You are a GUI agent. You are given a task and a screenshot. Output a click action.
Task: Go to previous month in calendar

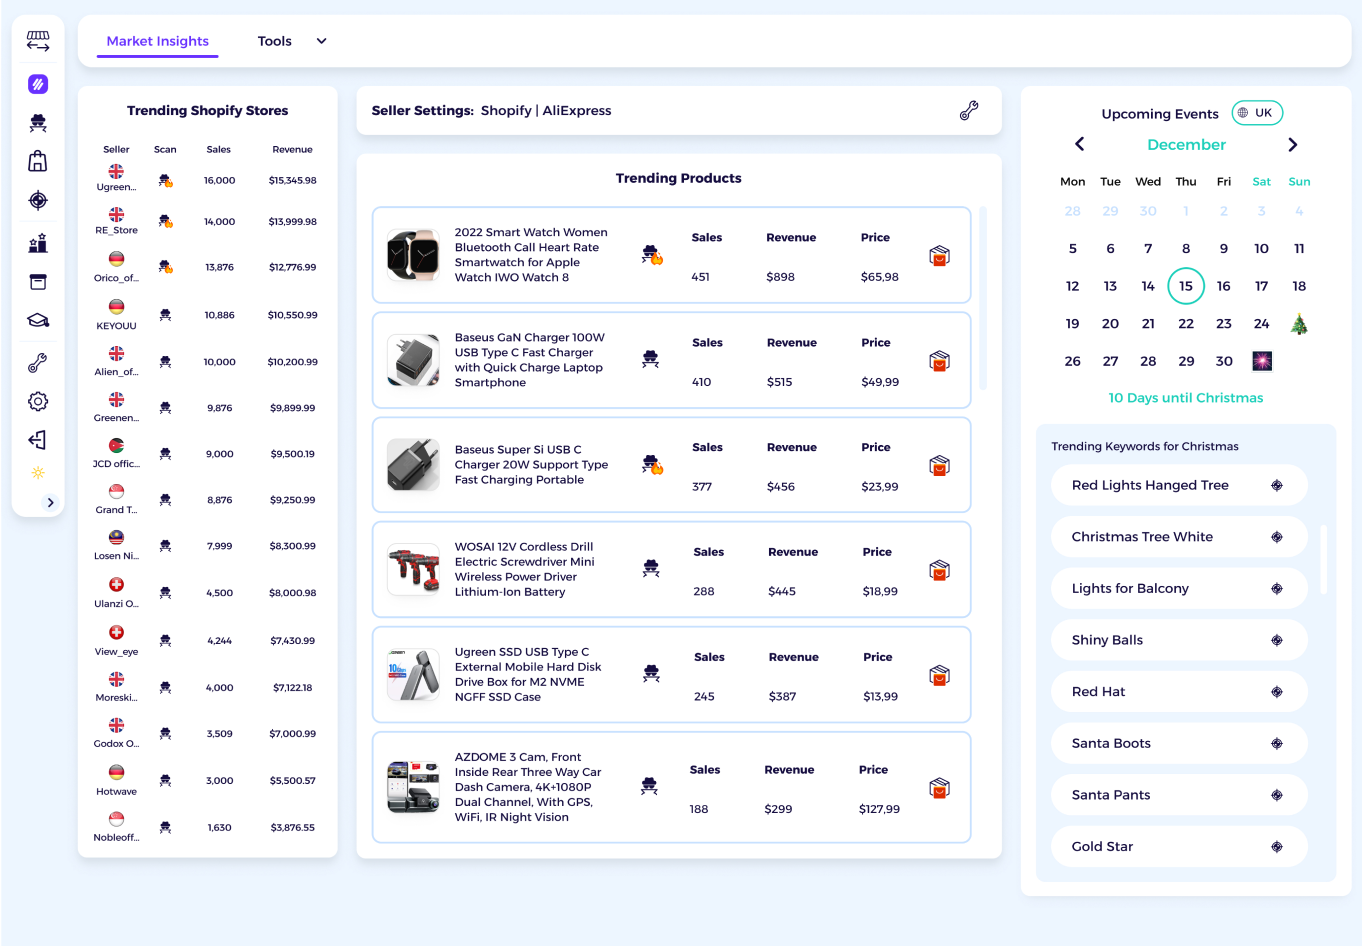[x=1079, y=144]
